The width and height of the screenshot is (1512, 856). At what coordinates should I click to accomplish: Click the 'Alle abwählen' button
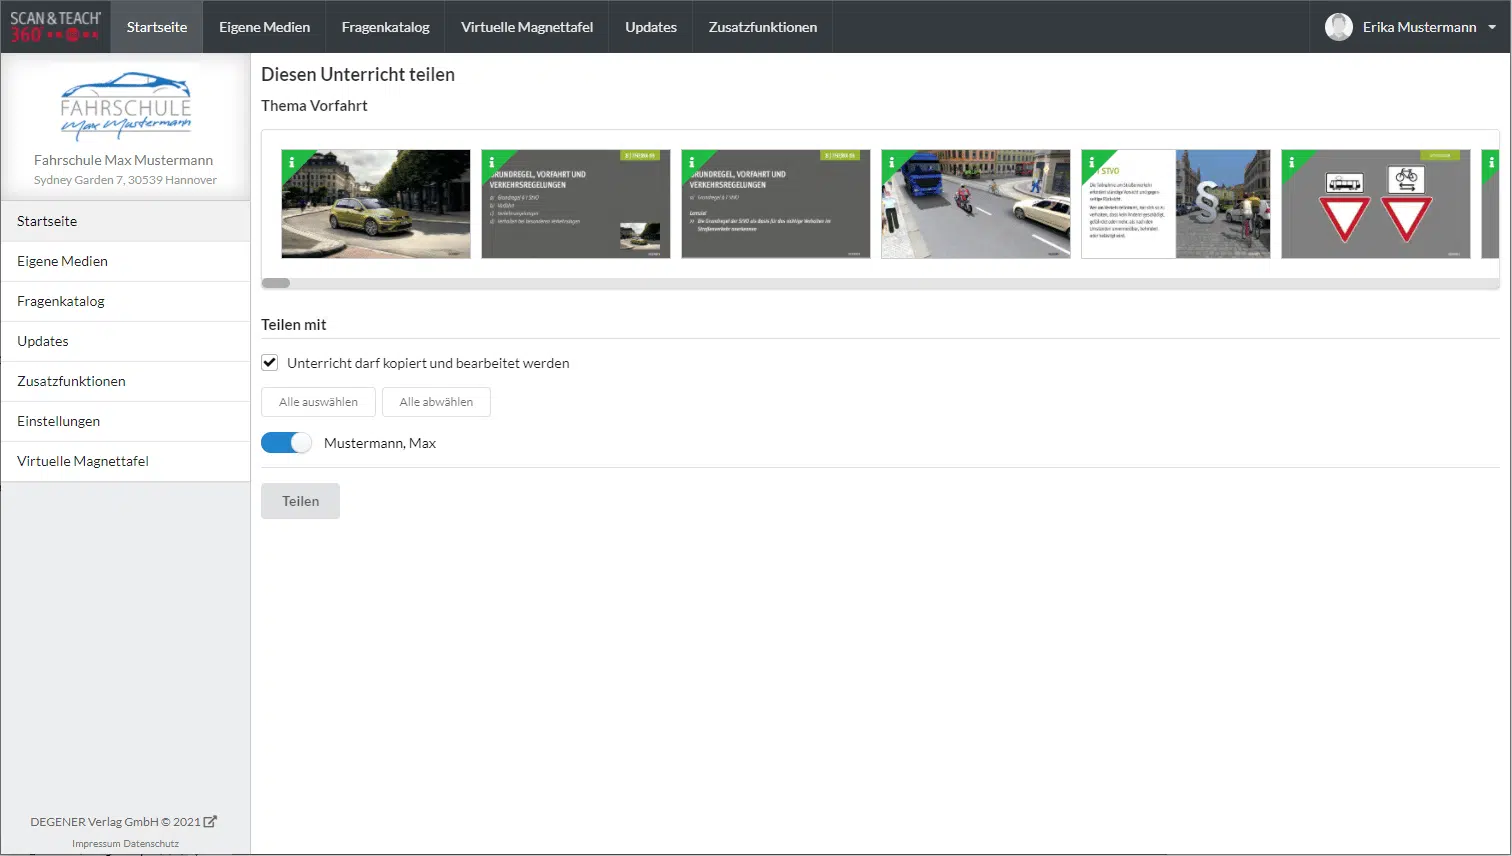coord(436,402)
